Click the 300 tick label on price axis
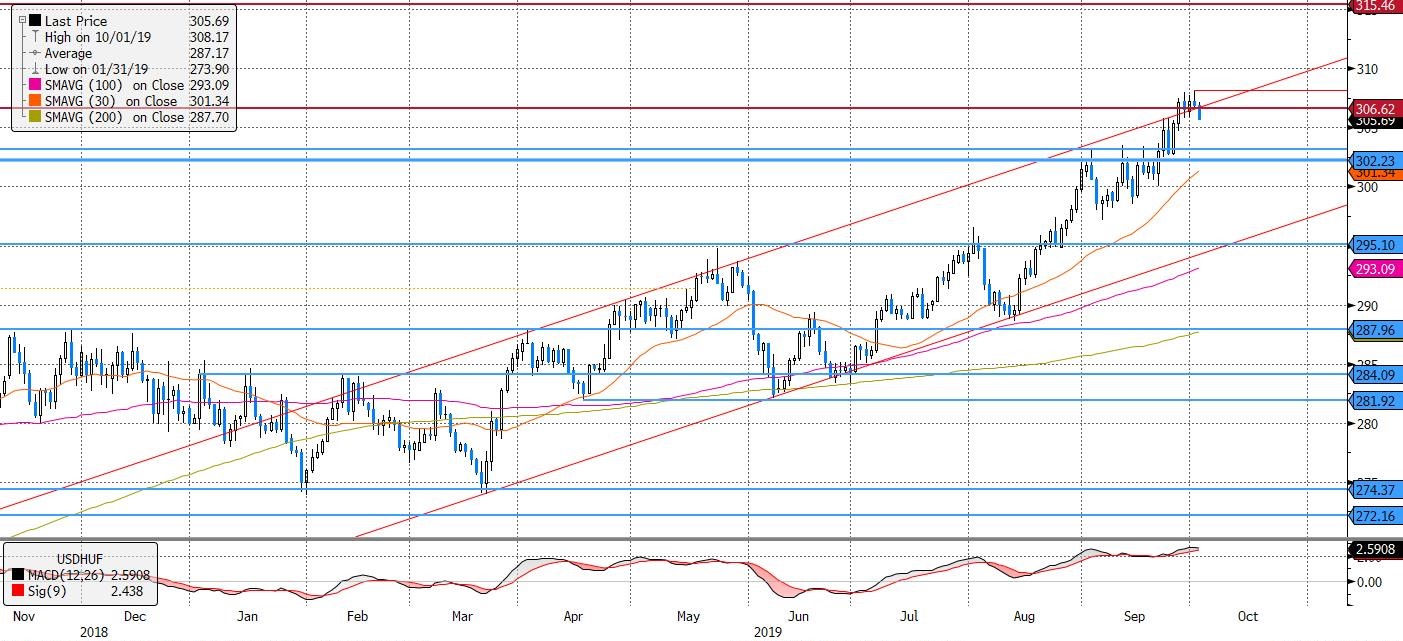Screen dimensions: 1403x641 tap(1367, 187)
